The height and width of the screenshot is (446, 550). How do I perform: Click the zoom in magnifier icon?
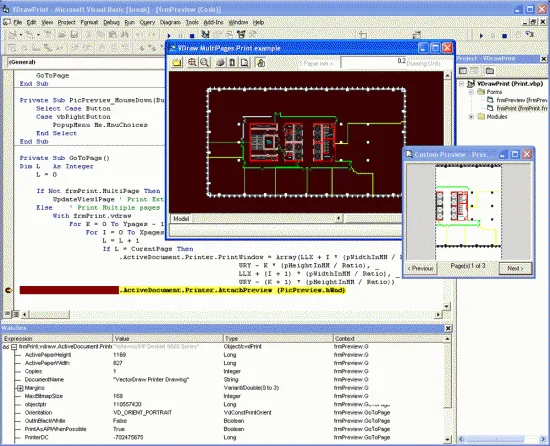tap(192, 63)
